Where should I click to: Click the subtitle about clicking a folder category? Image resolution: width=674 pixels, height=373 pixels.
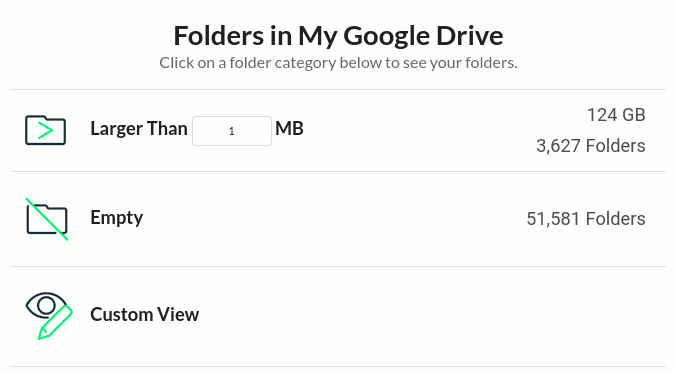[x=338, y=63]
